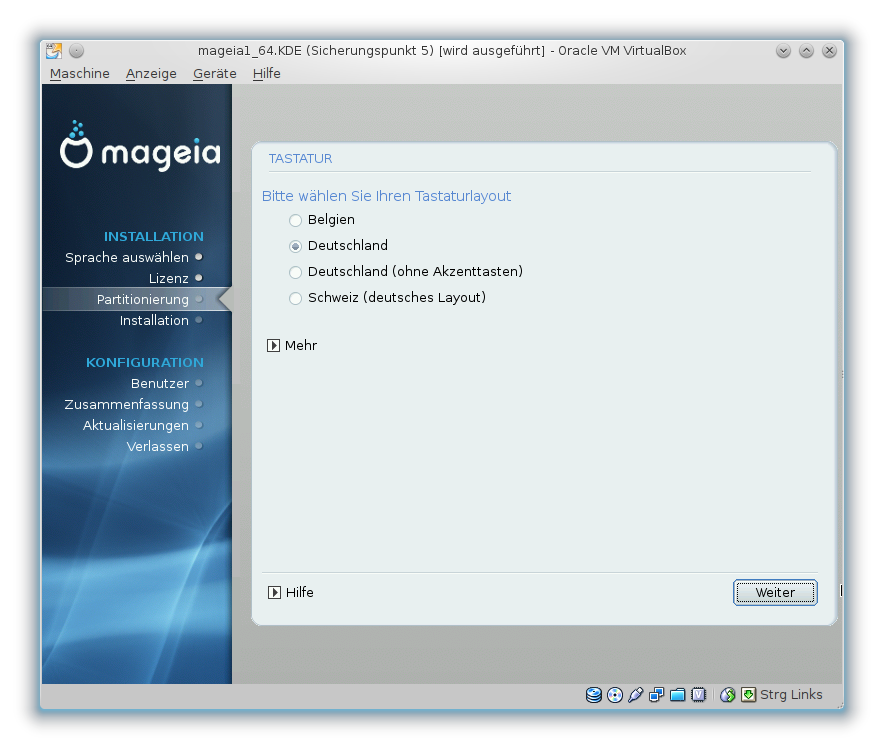The height and width of the screenshot is (749, 884).
Task: Click the TASTATUR heading
Action: pyautogui.click(x=300, y=159)
